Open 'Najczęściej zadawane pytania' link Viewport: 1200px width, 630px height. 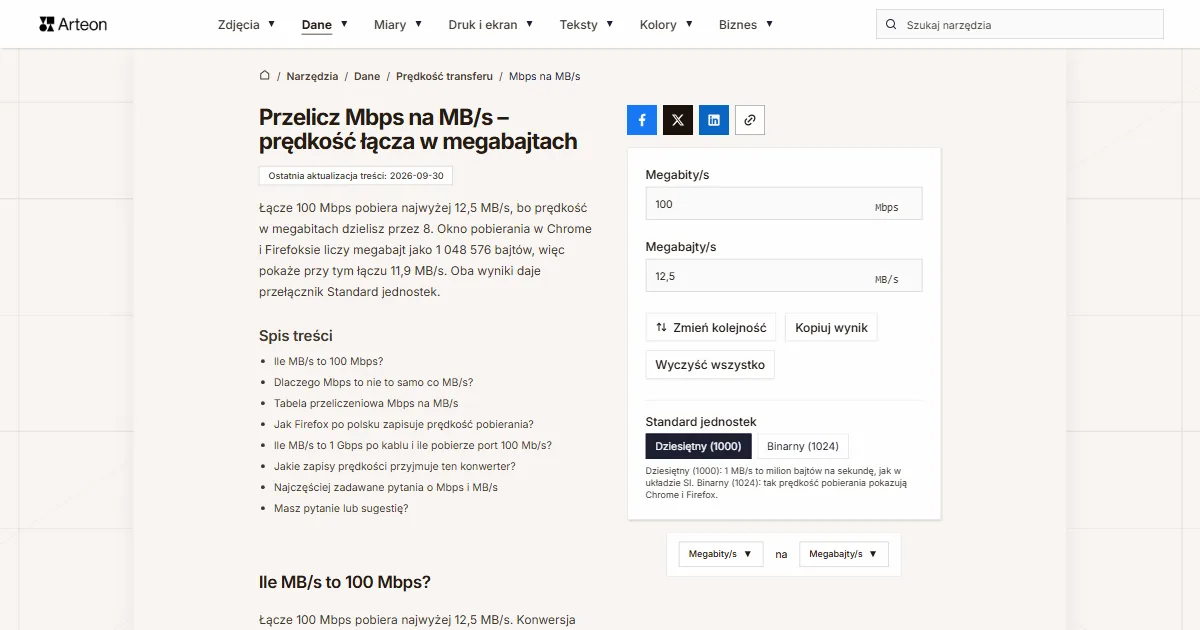[386, 487]
